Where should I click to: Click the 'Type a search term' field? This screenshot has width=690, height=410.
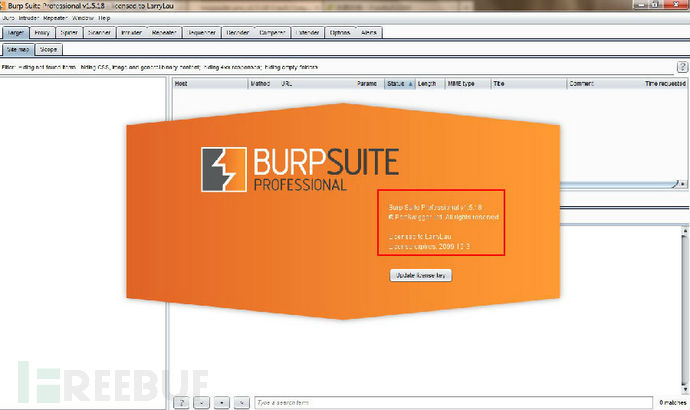pos(453,403)
